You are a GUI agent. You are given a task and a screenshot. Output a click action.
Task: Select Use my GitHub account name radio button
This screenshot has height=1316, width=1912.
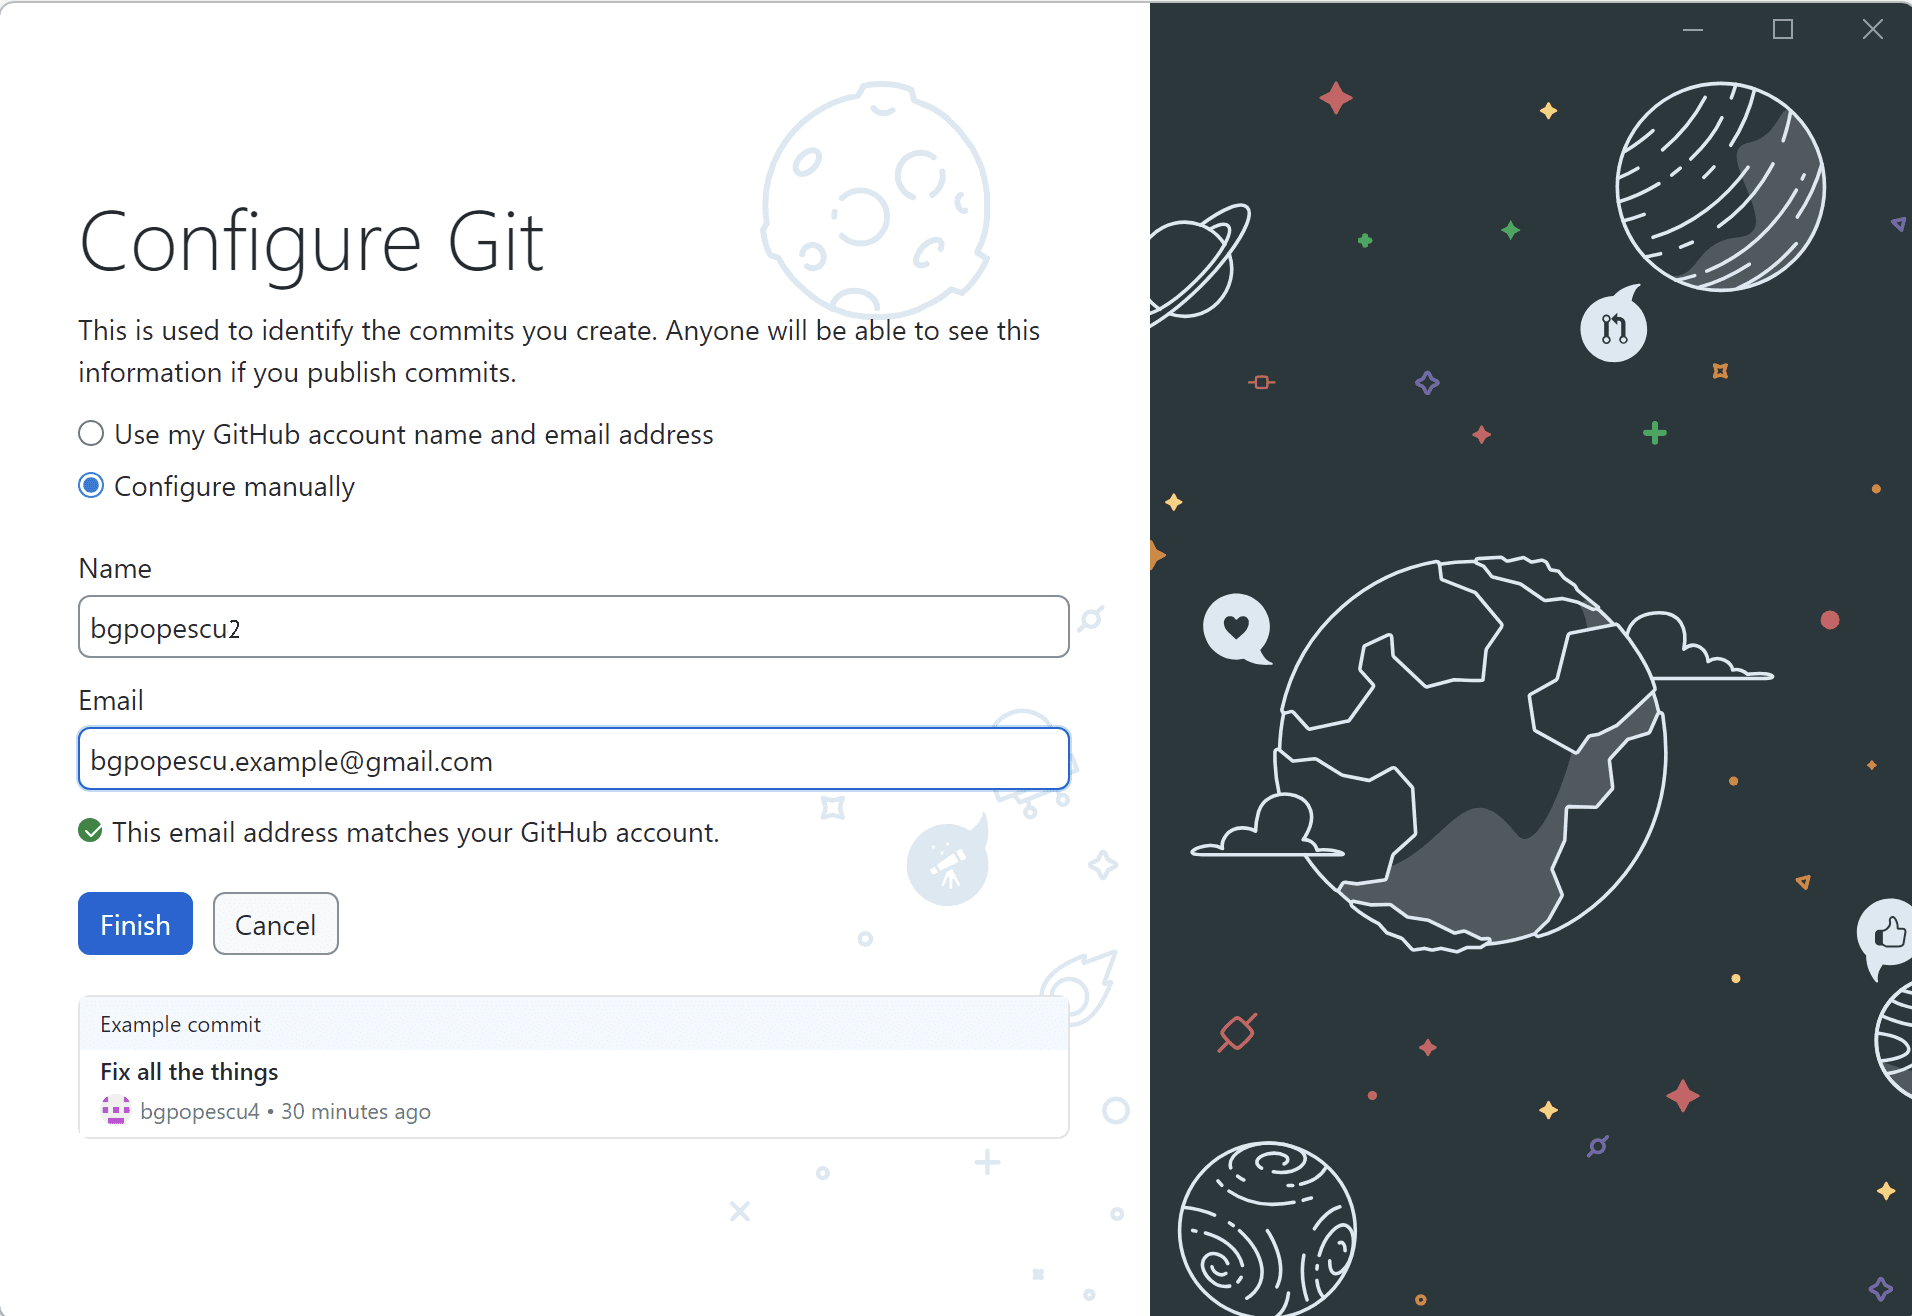pyautogui.click(x=91, y=434)
